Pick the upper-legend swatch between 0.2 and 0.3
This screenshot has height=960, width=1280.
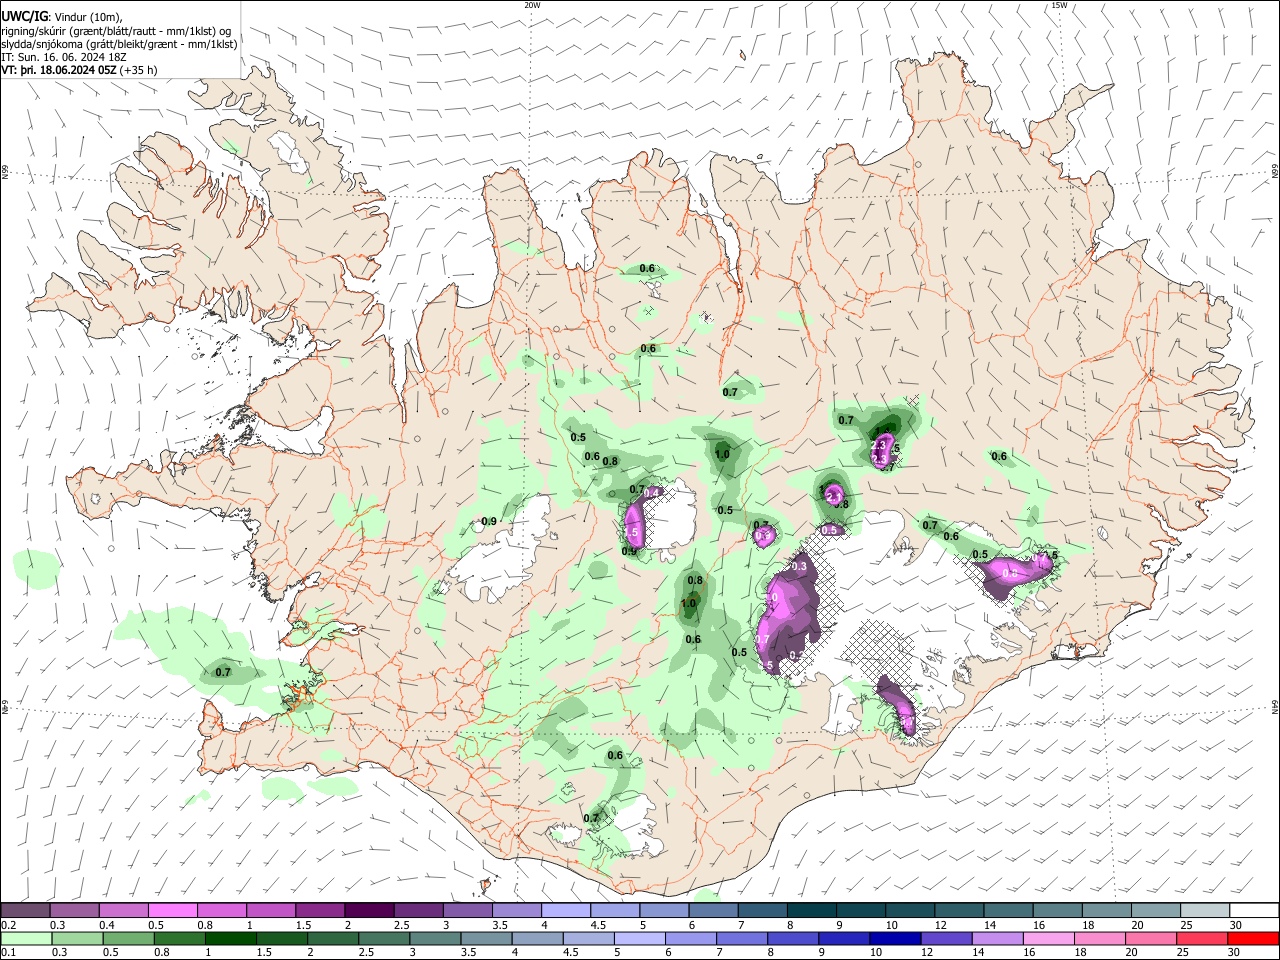25,911
